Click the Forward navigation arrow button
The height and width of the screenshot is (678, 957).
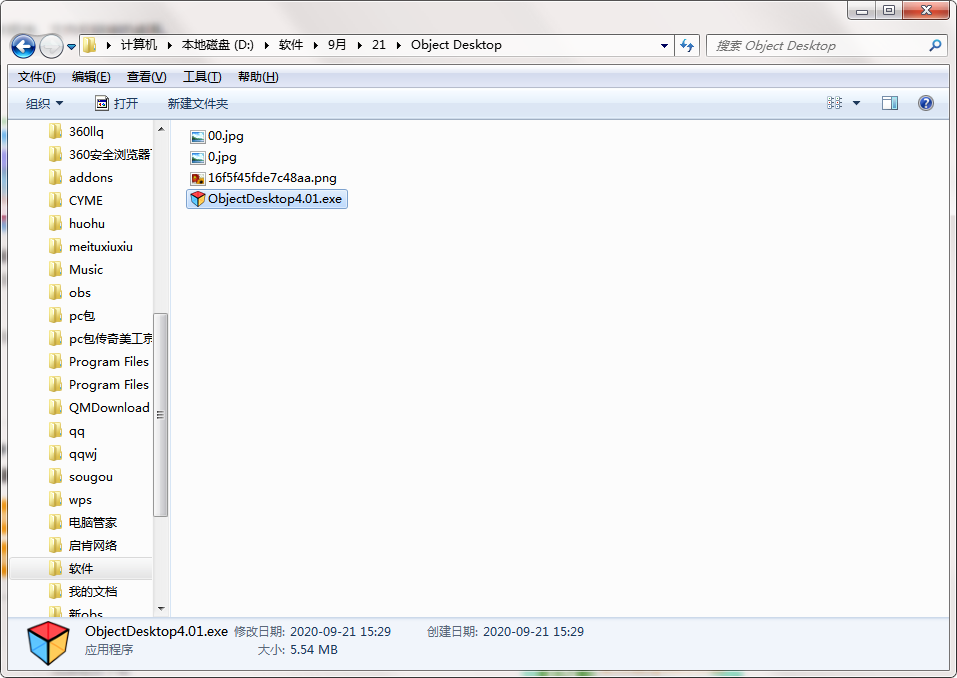(51, 46)
